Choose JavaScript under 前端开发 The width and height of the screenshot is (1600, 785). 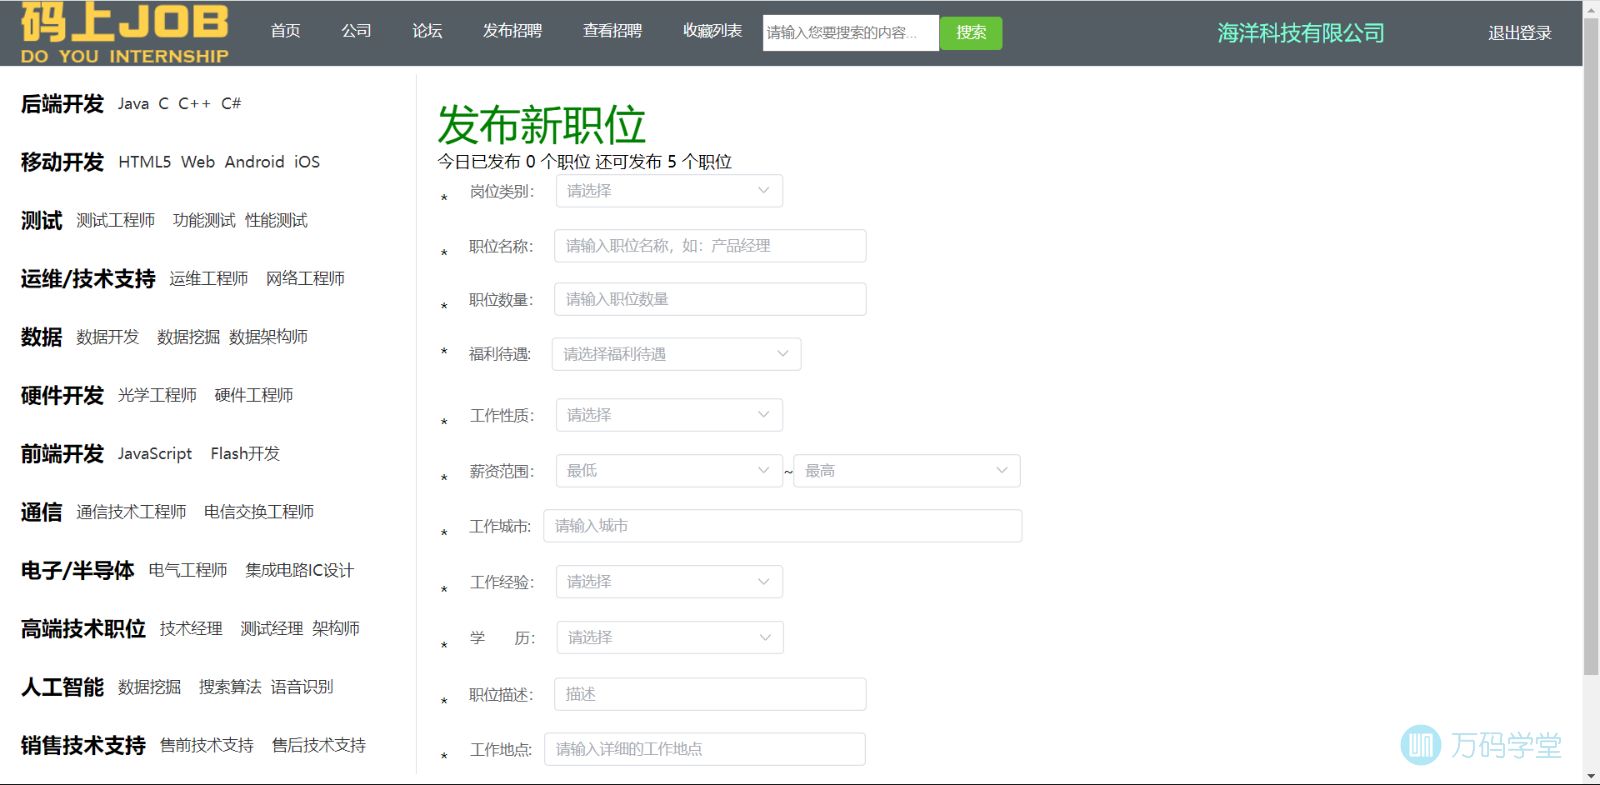pos(155,454)
